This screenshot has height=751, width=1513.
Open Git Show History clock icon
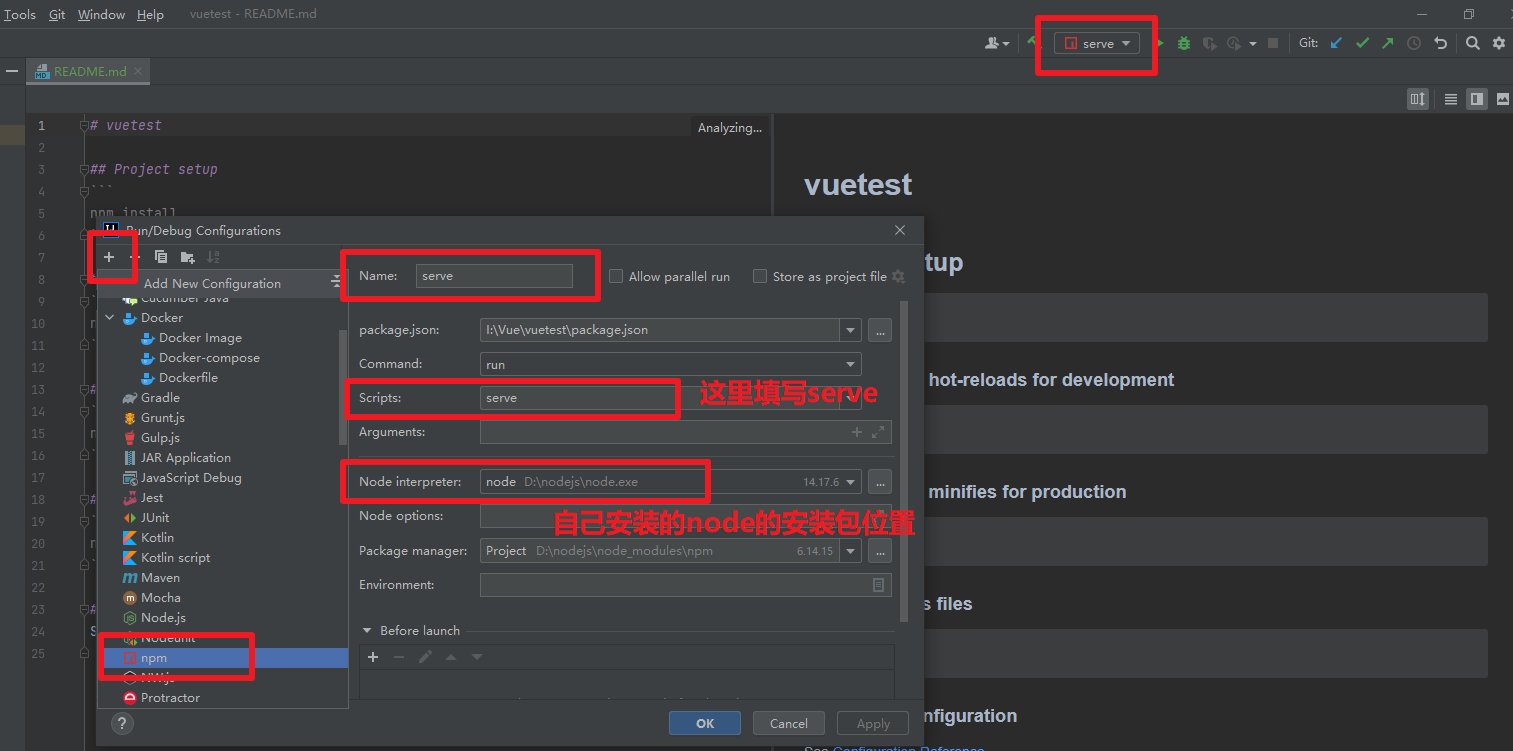pos(1414,43)
